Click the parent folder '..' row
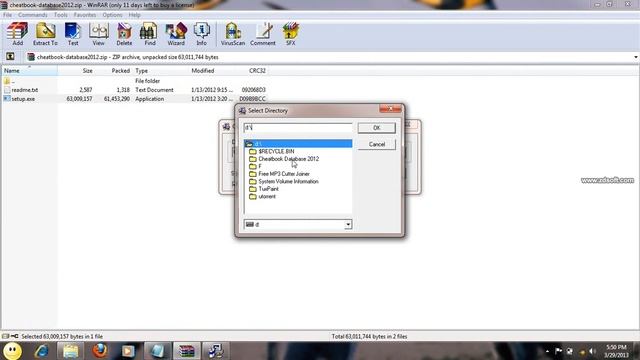 click(13, 81)
